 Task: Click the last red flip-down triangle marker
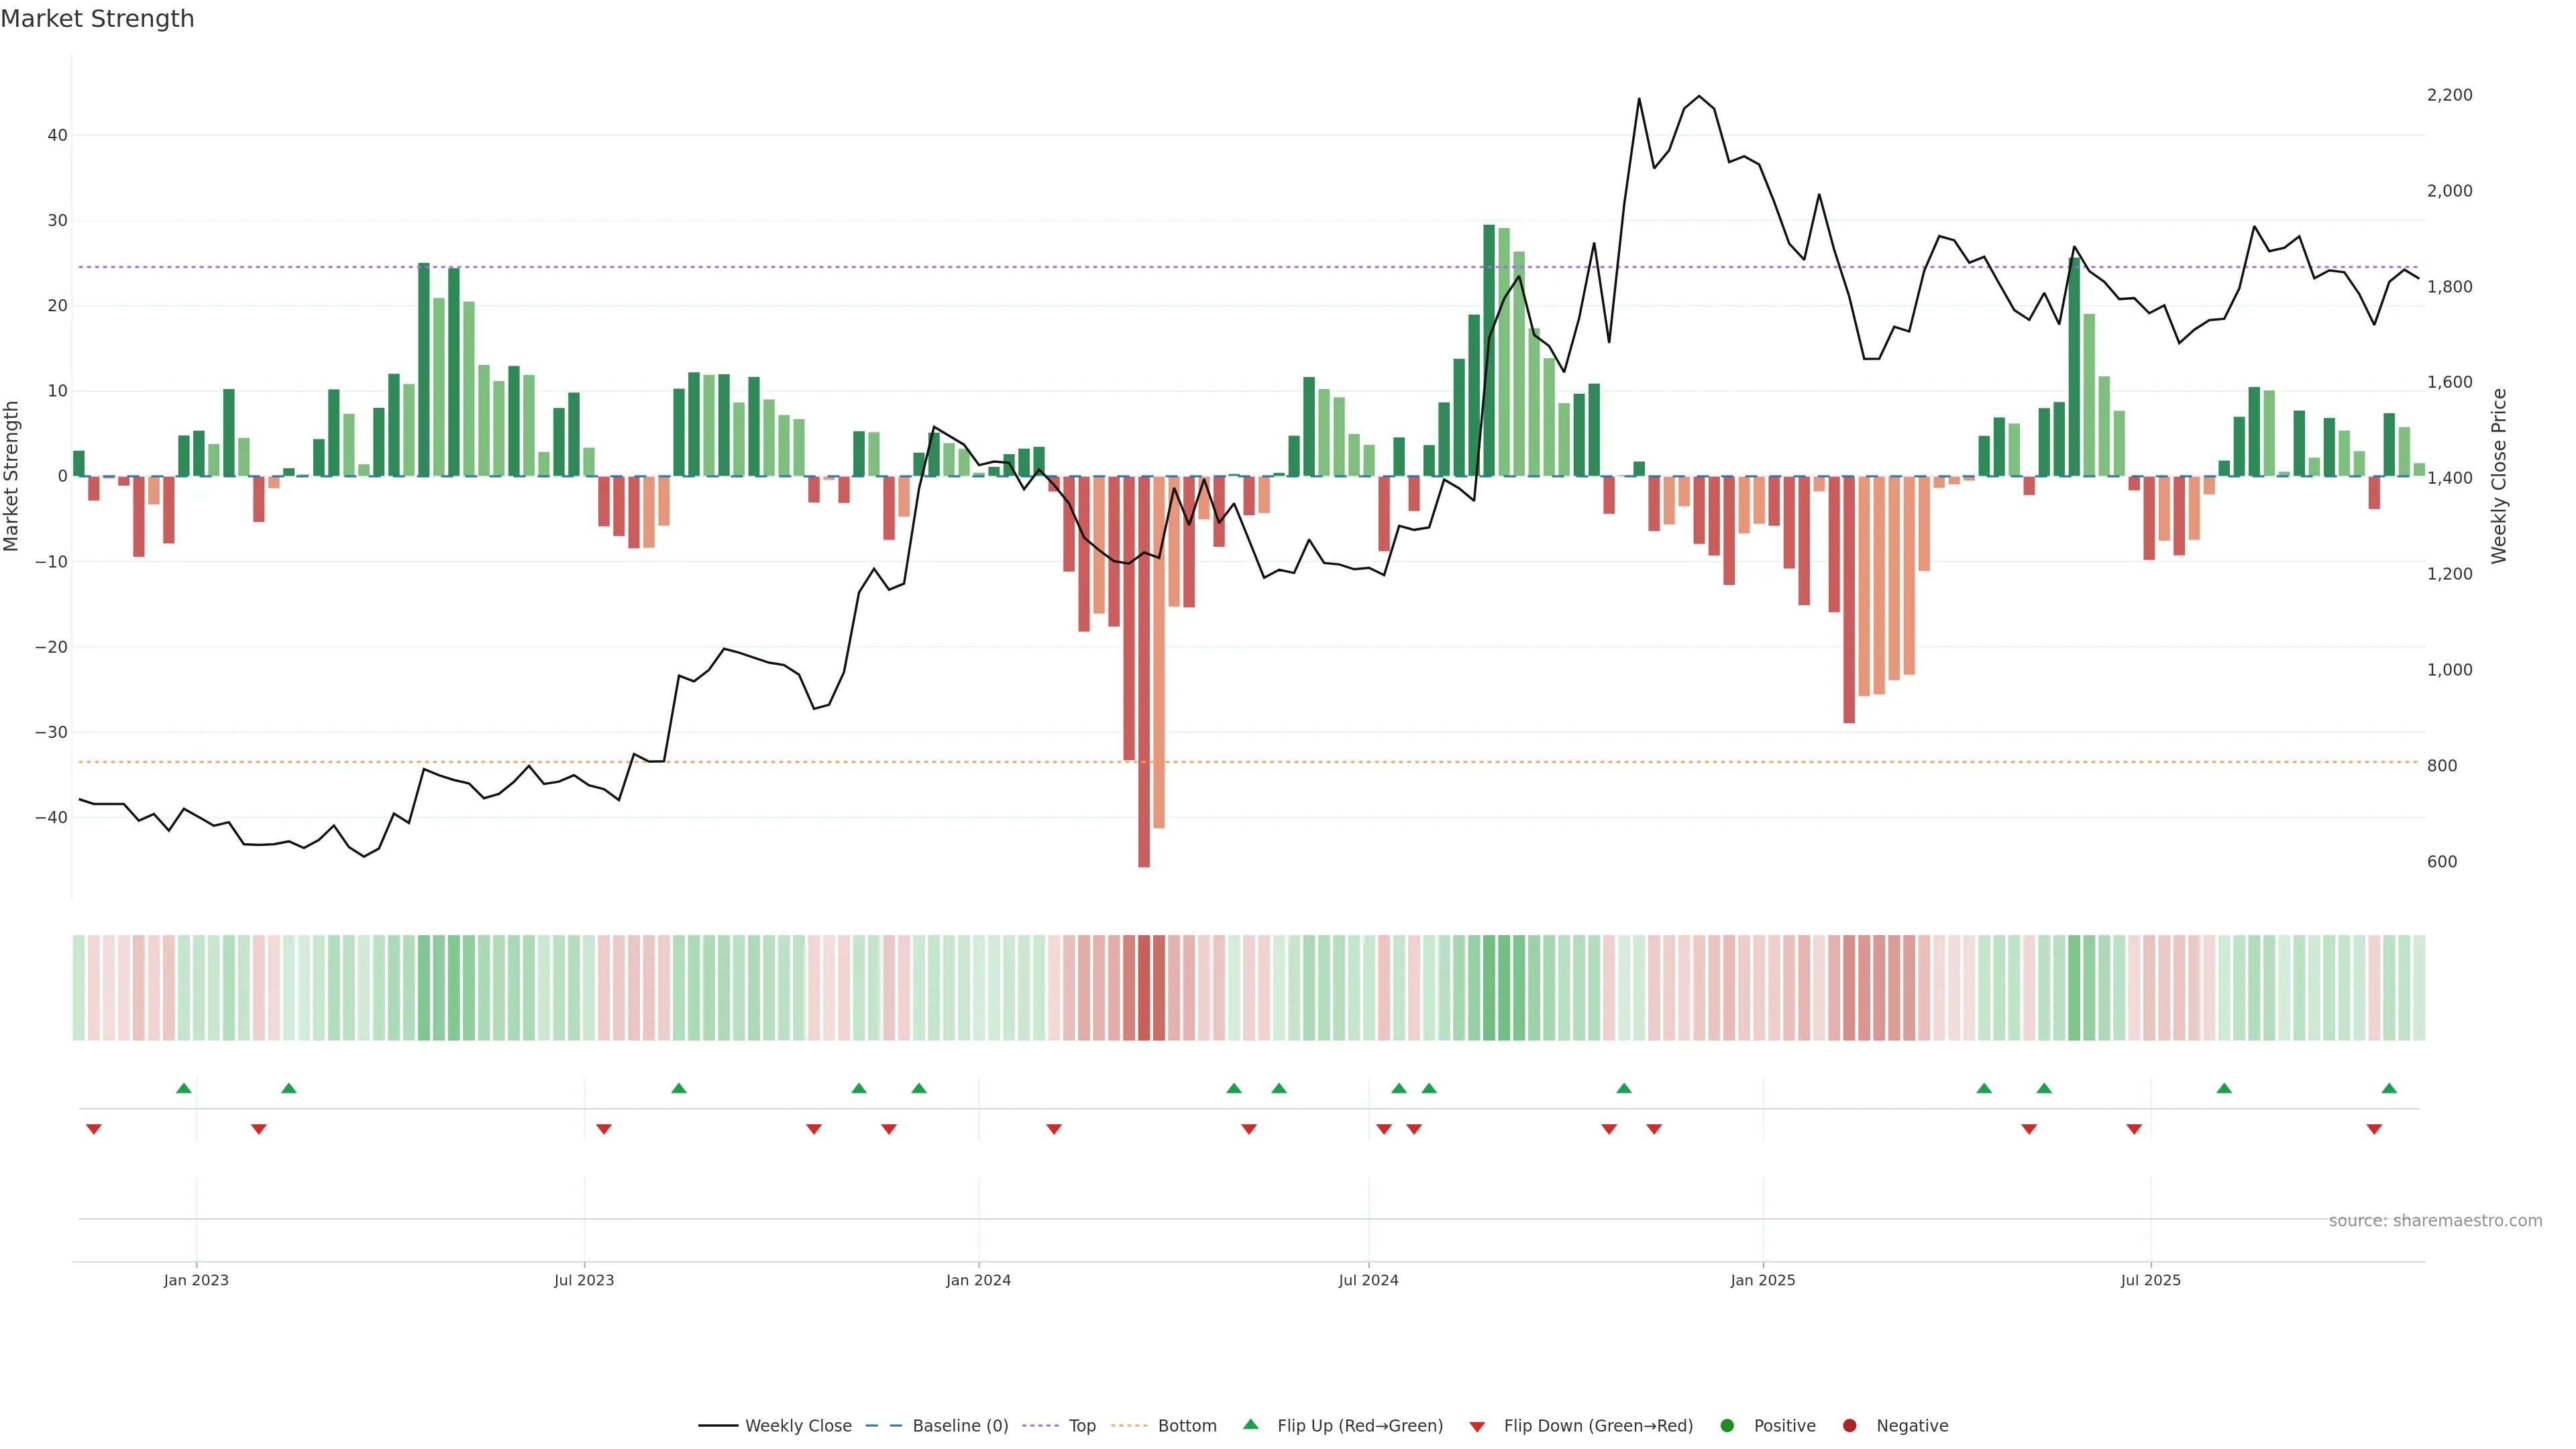pos(2374,1129)
